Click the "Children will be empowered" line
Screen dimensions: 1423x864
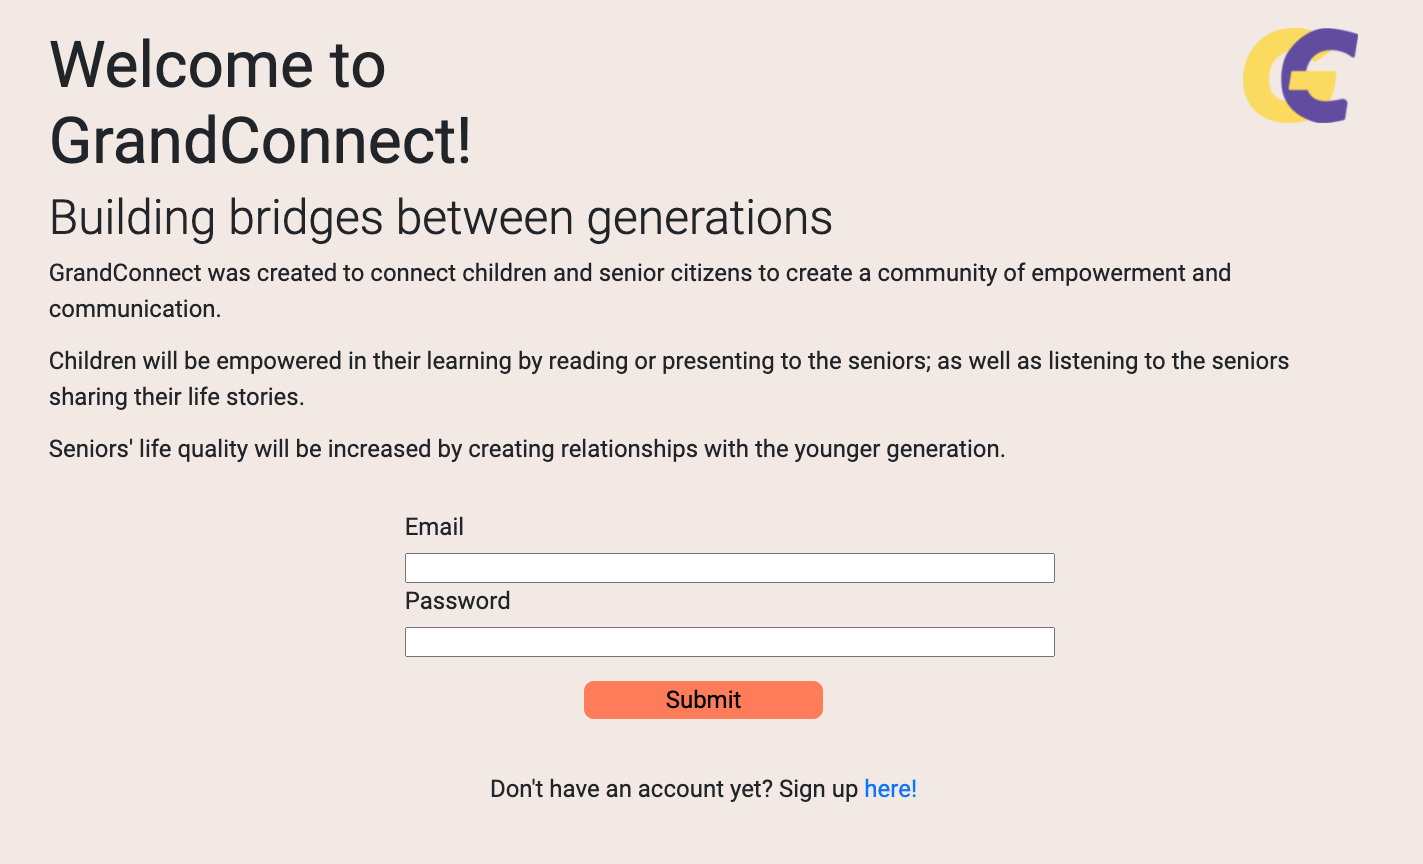(x=668, y=361)
